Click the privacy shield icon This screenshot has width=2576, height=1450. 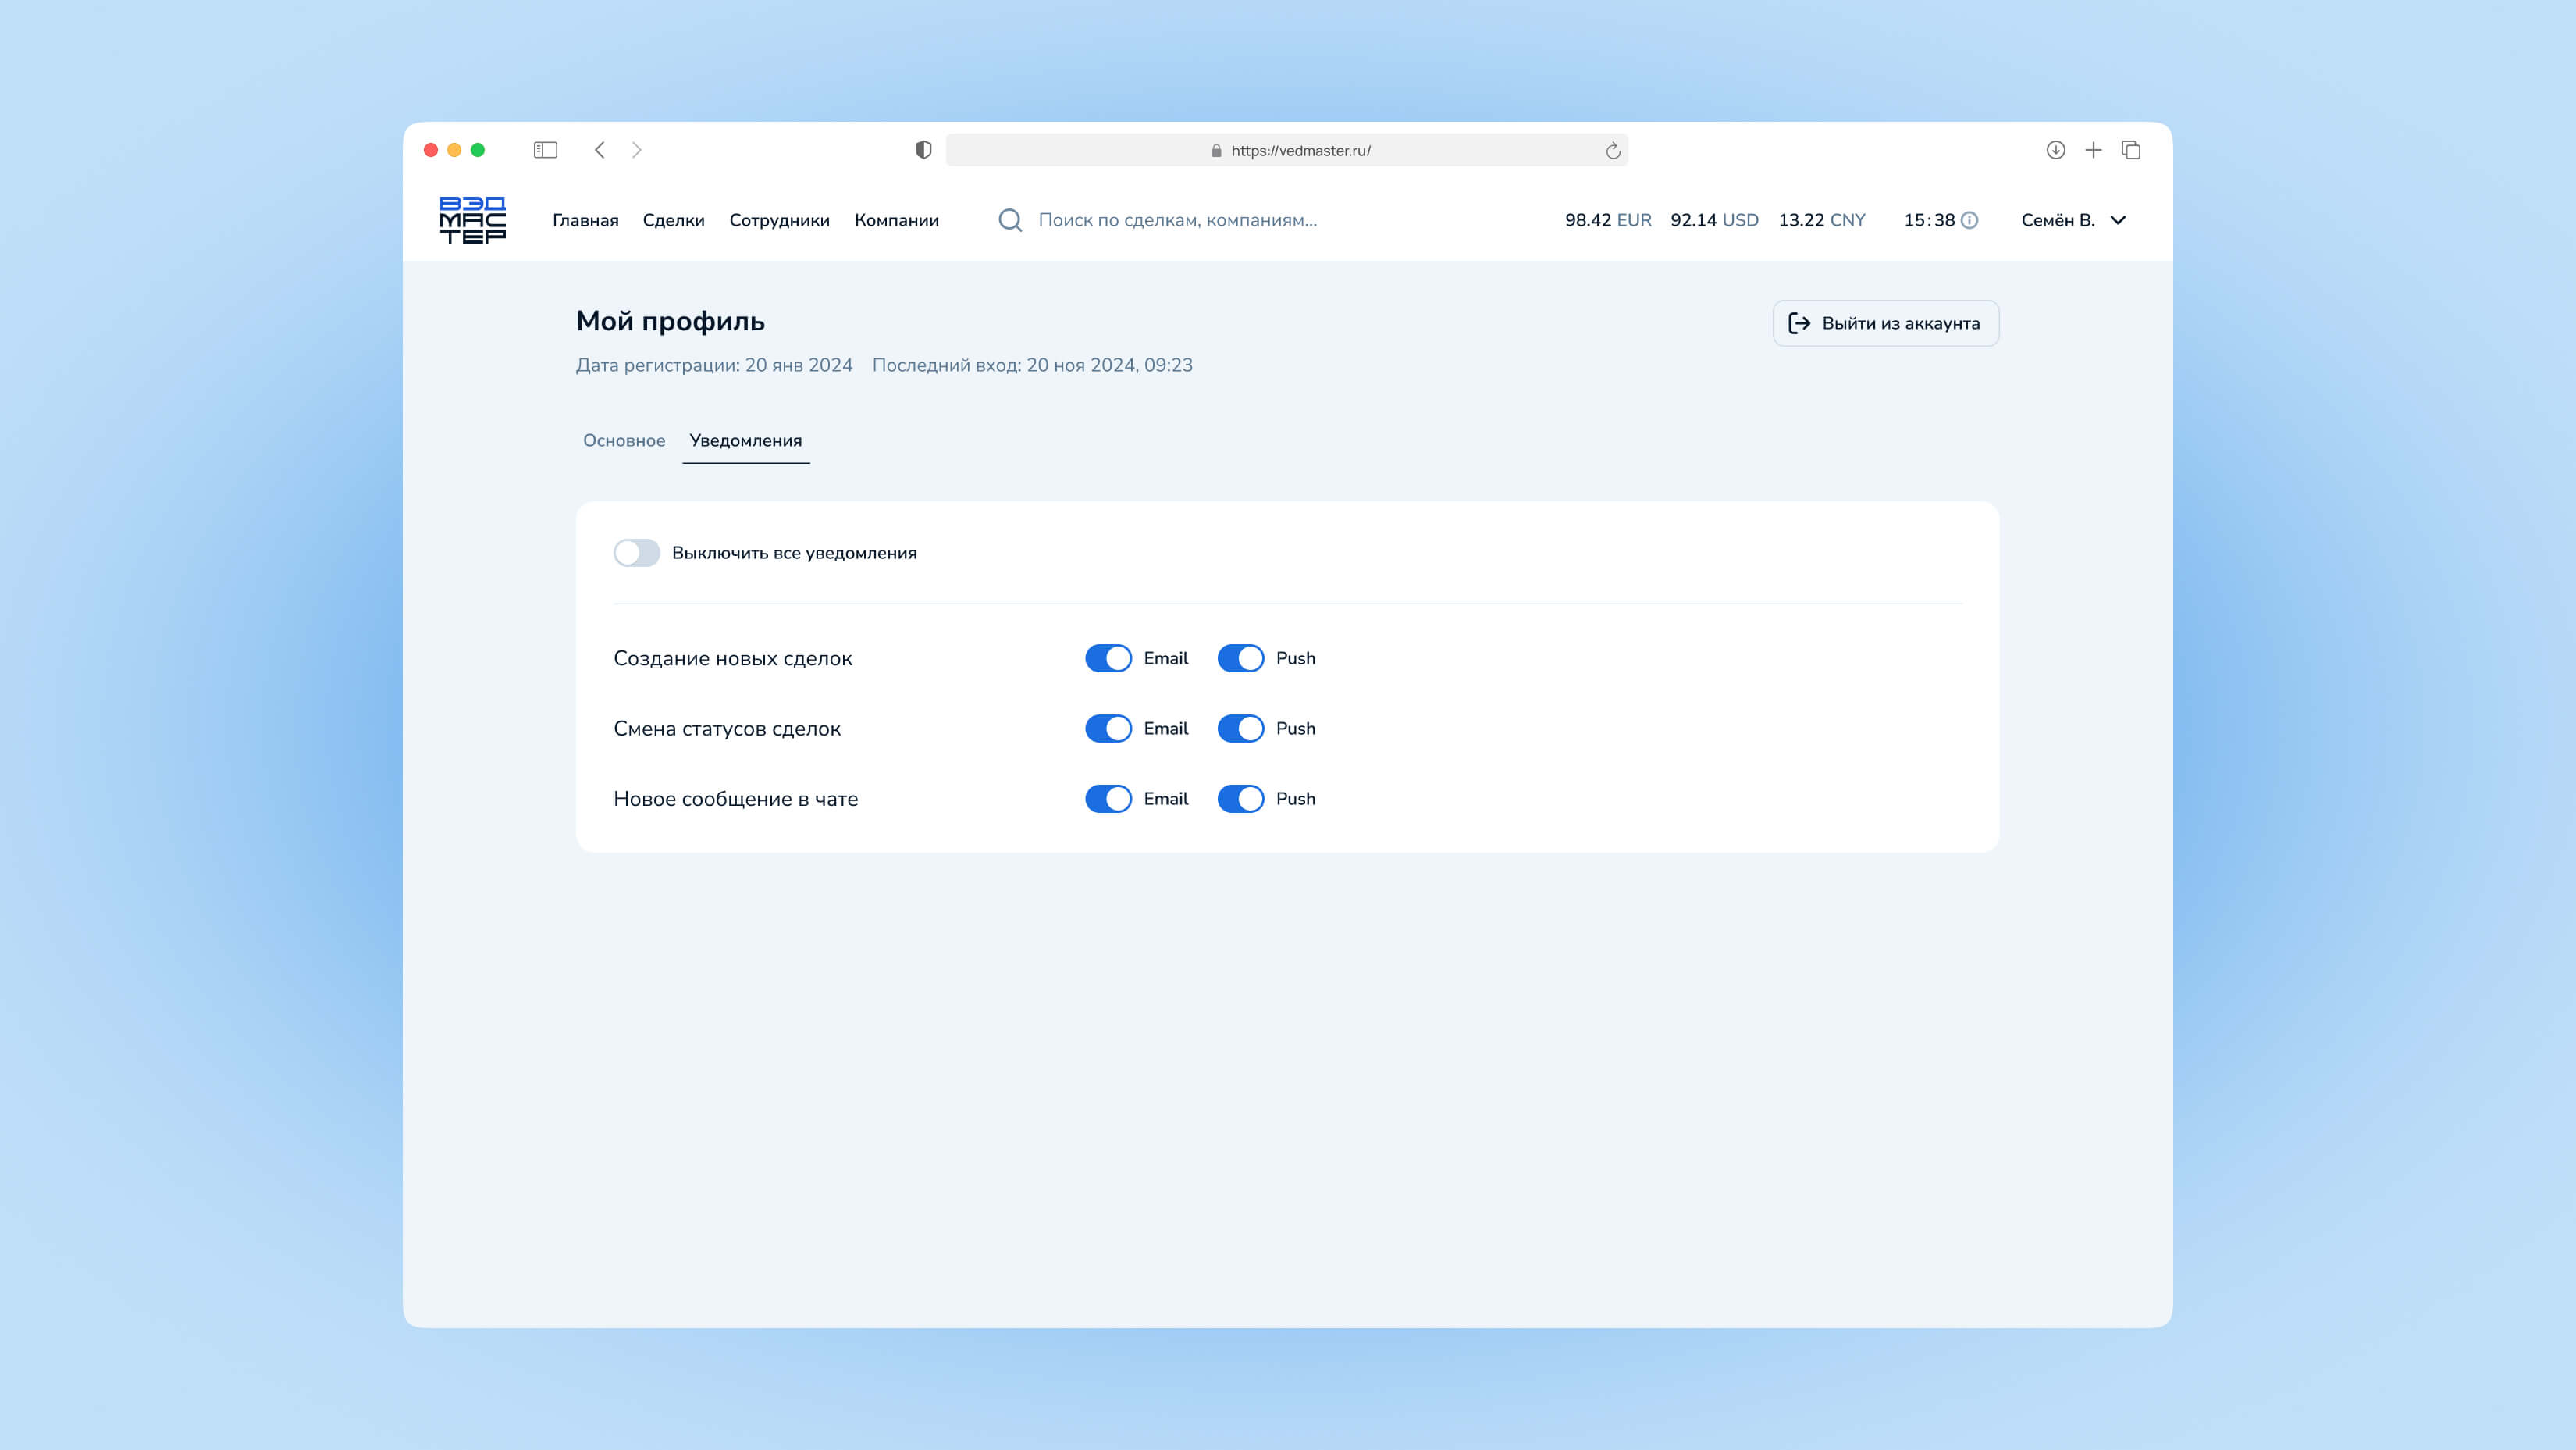923,150
